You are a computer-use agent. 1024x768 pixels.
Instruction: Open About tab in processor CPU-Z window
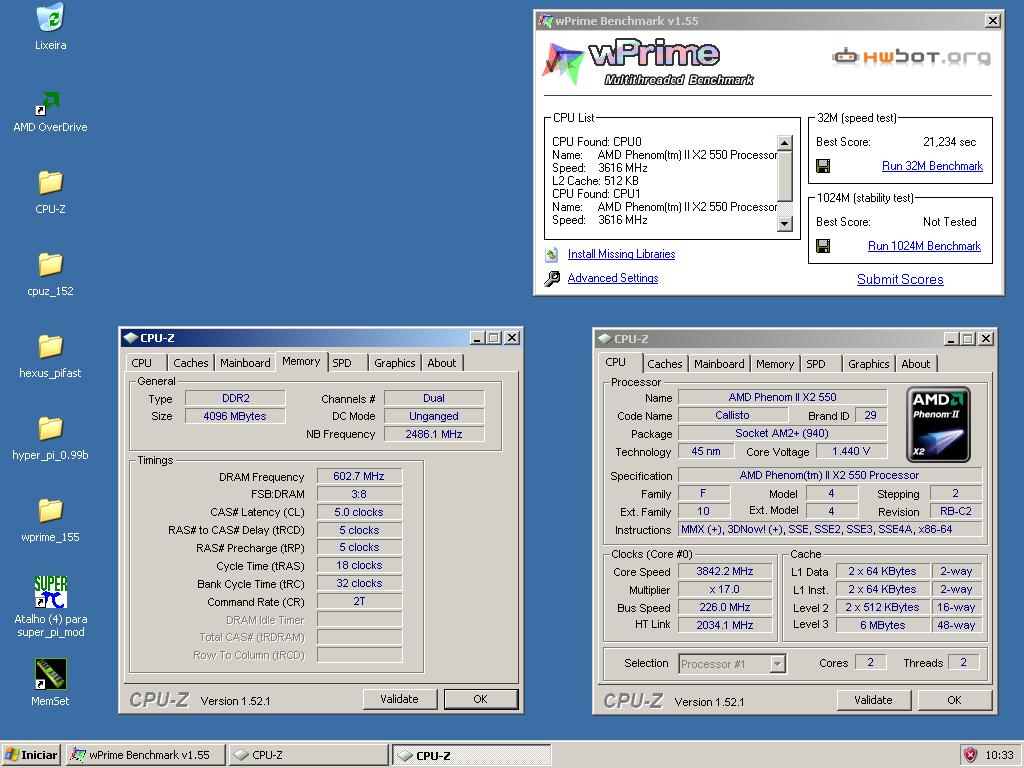click(x=916, y=364)
